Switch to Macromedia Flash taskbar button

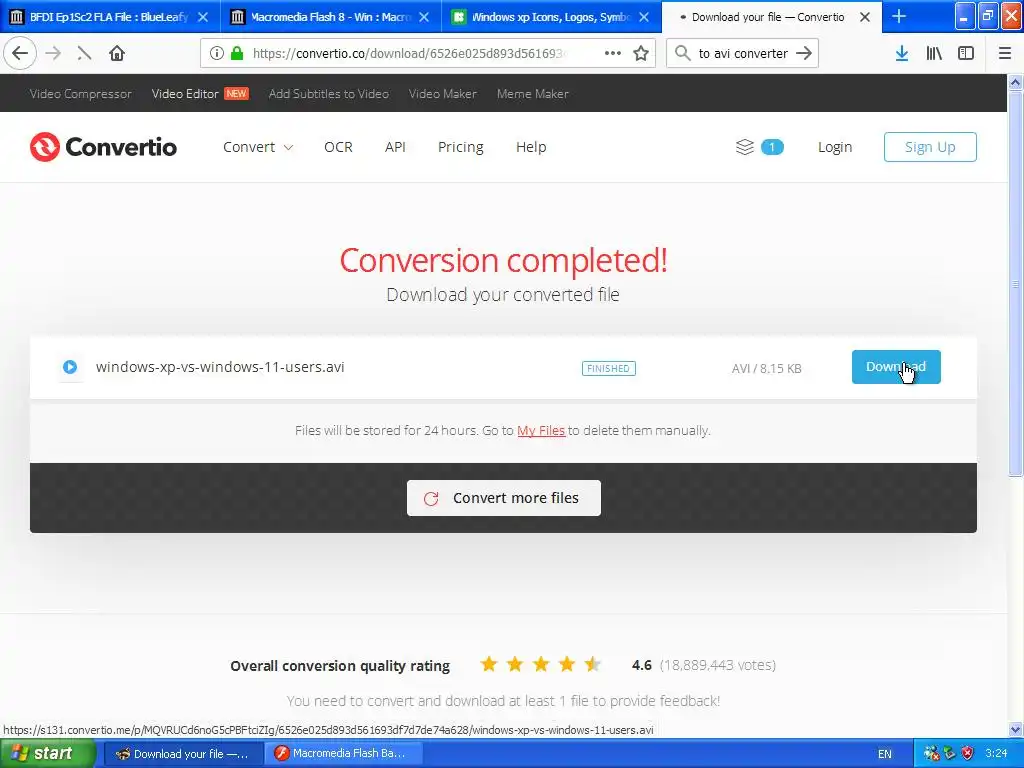343,754
